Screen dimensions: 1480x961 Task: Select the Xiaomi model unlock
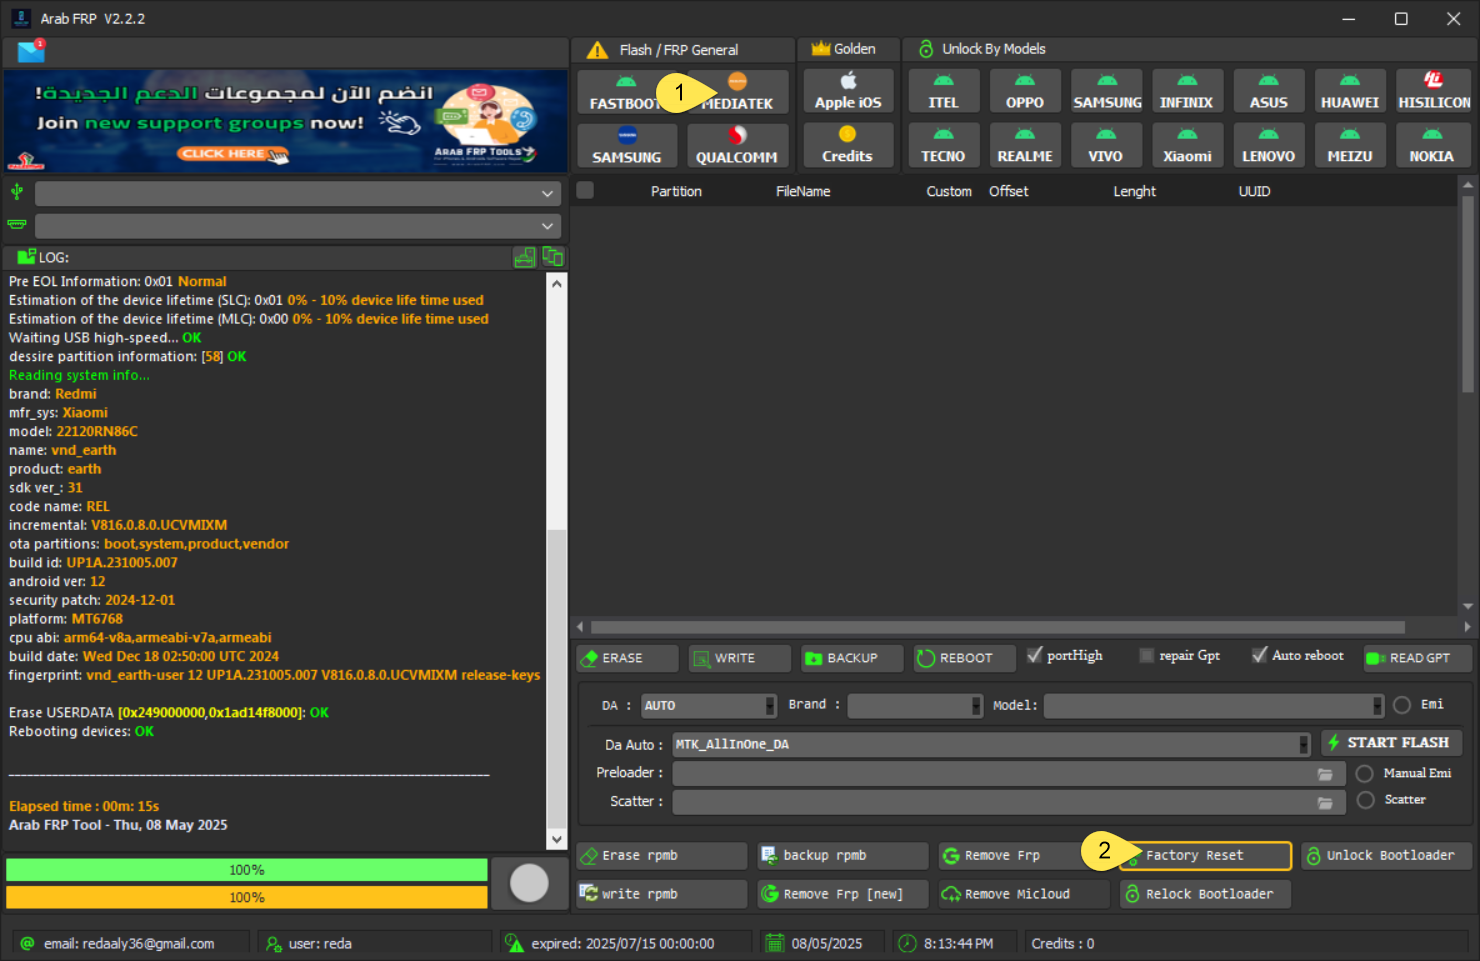click(1187, 145)
